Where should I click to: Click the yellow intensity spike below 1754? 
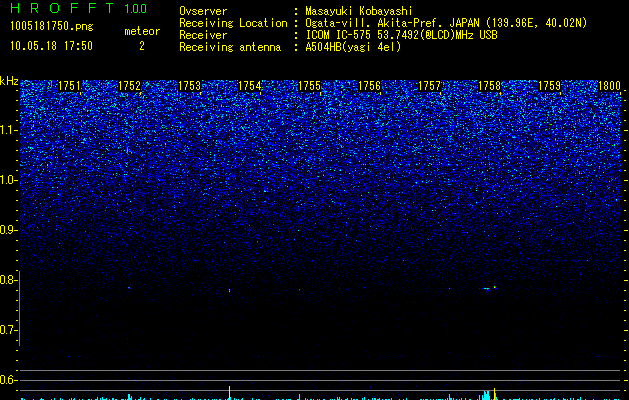pyautogui.click(x=229, y=392)
